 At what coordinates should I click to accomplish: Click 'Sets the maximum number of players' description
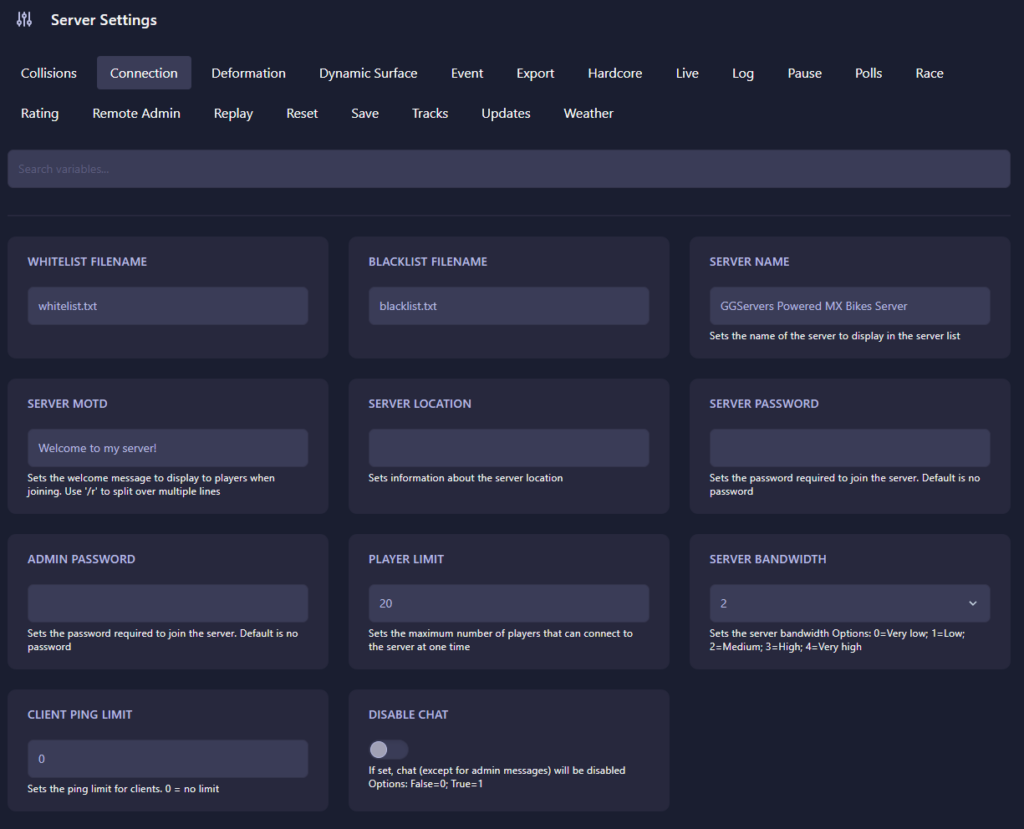coord(500,640)
